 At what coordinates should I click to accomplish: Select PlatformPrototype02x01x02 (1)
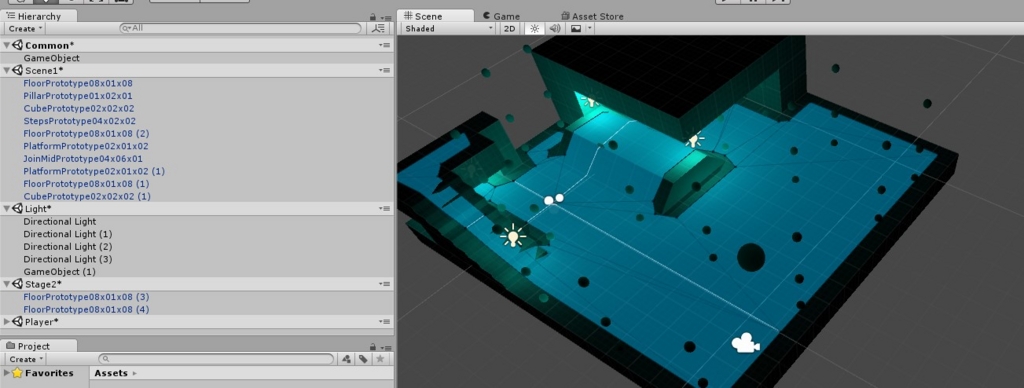94,171
